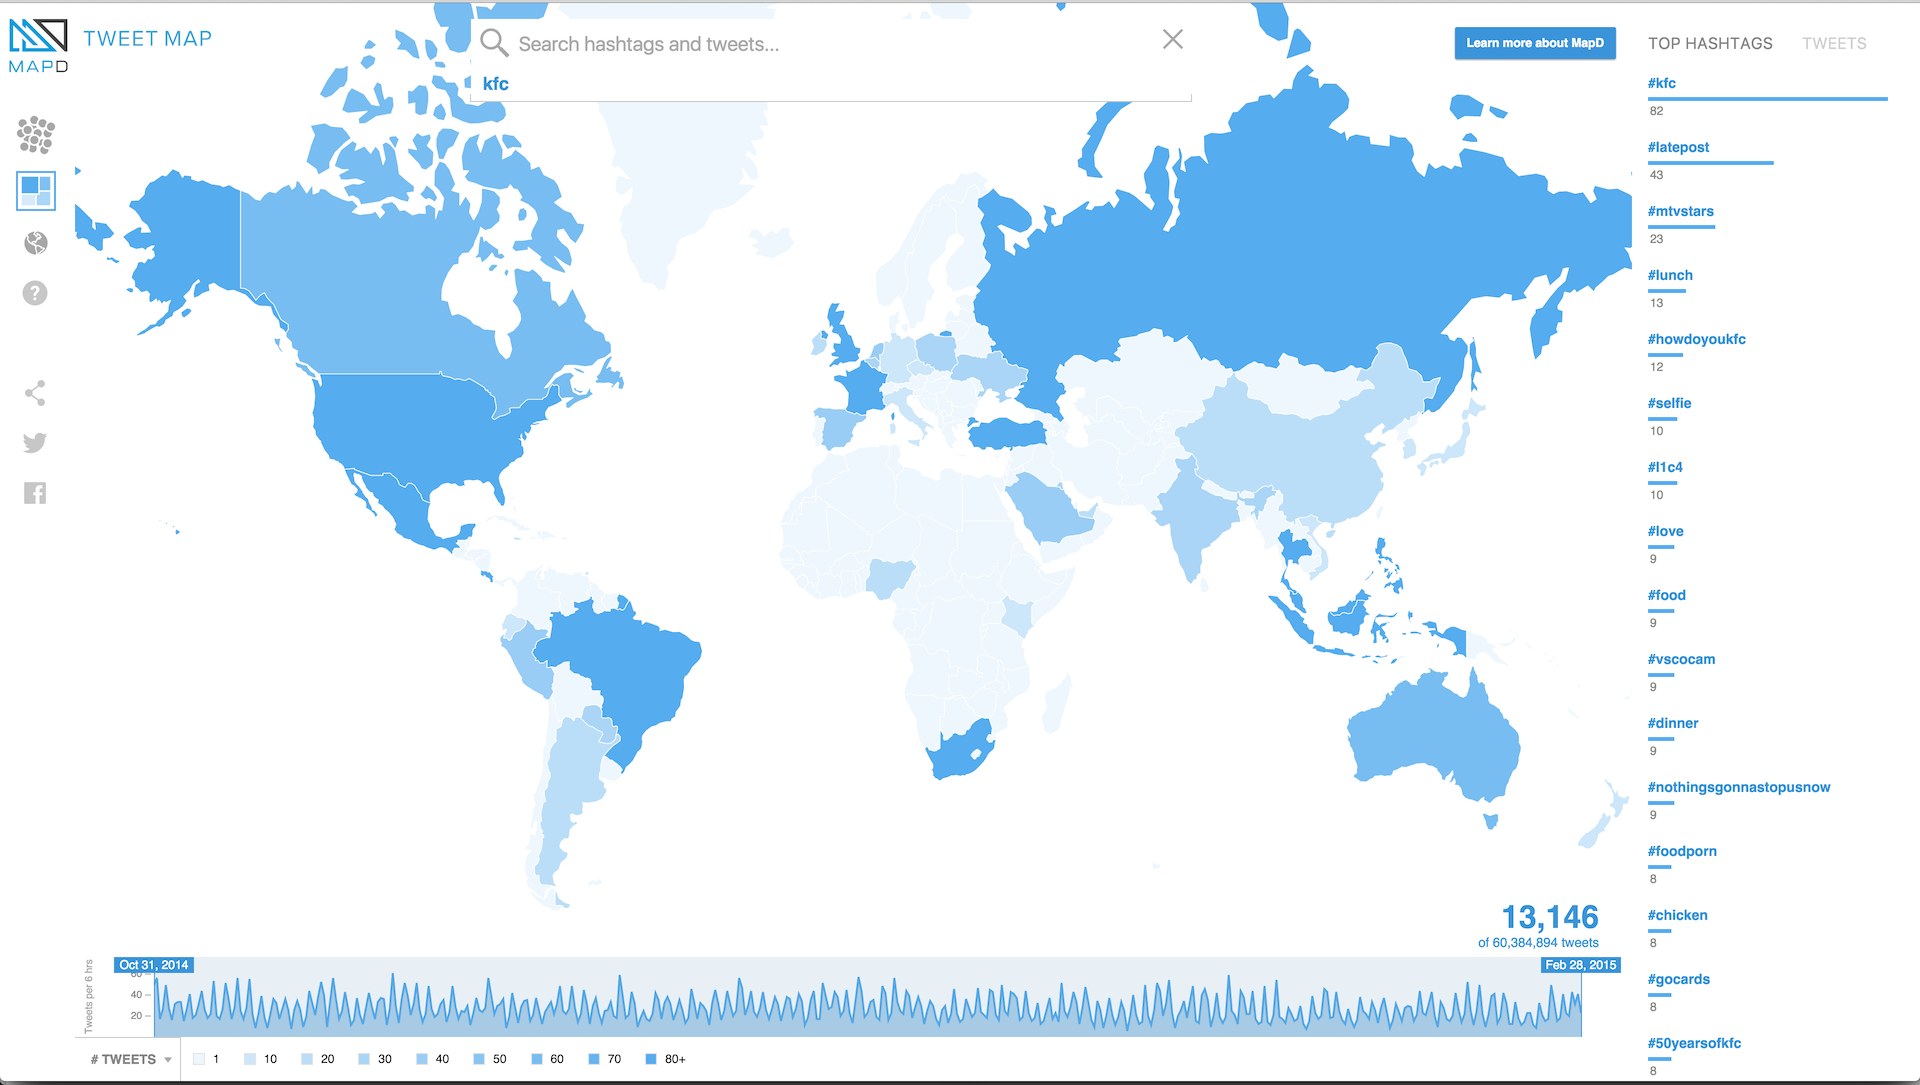
Task: Select the #food hashtag
Action: [x=1667, y=595]
